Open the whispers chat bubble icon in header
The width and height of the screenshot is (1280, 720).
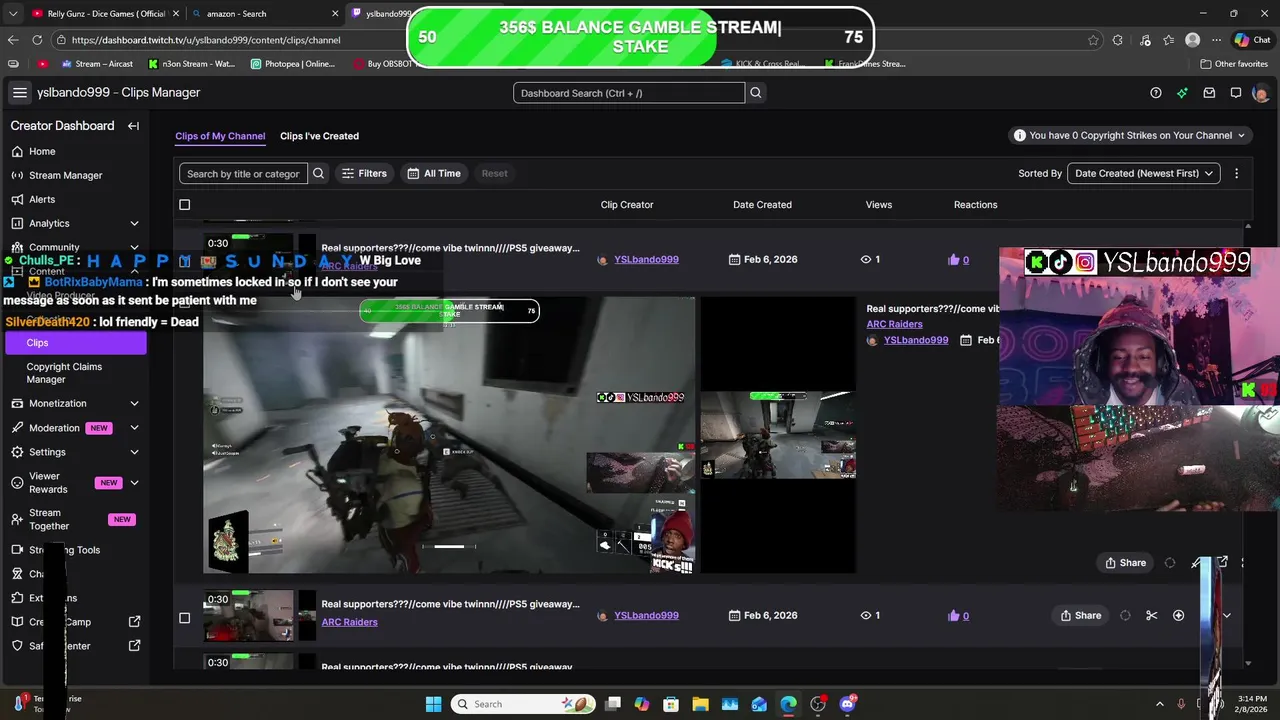pos(1236,93)
